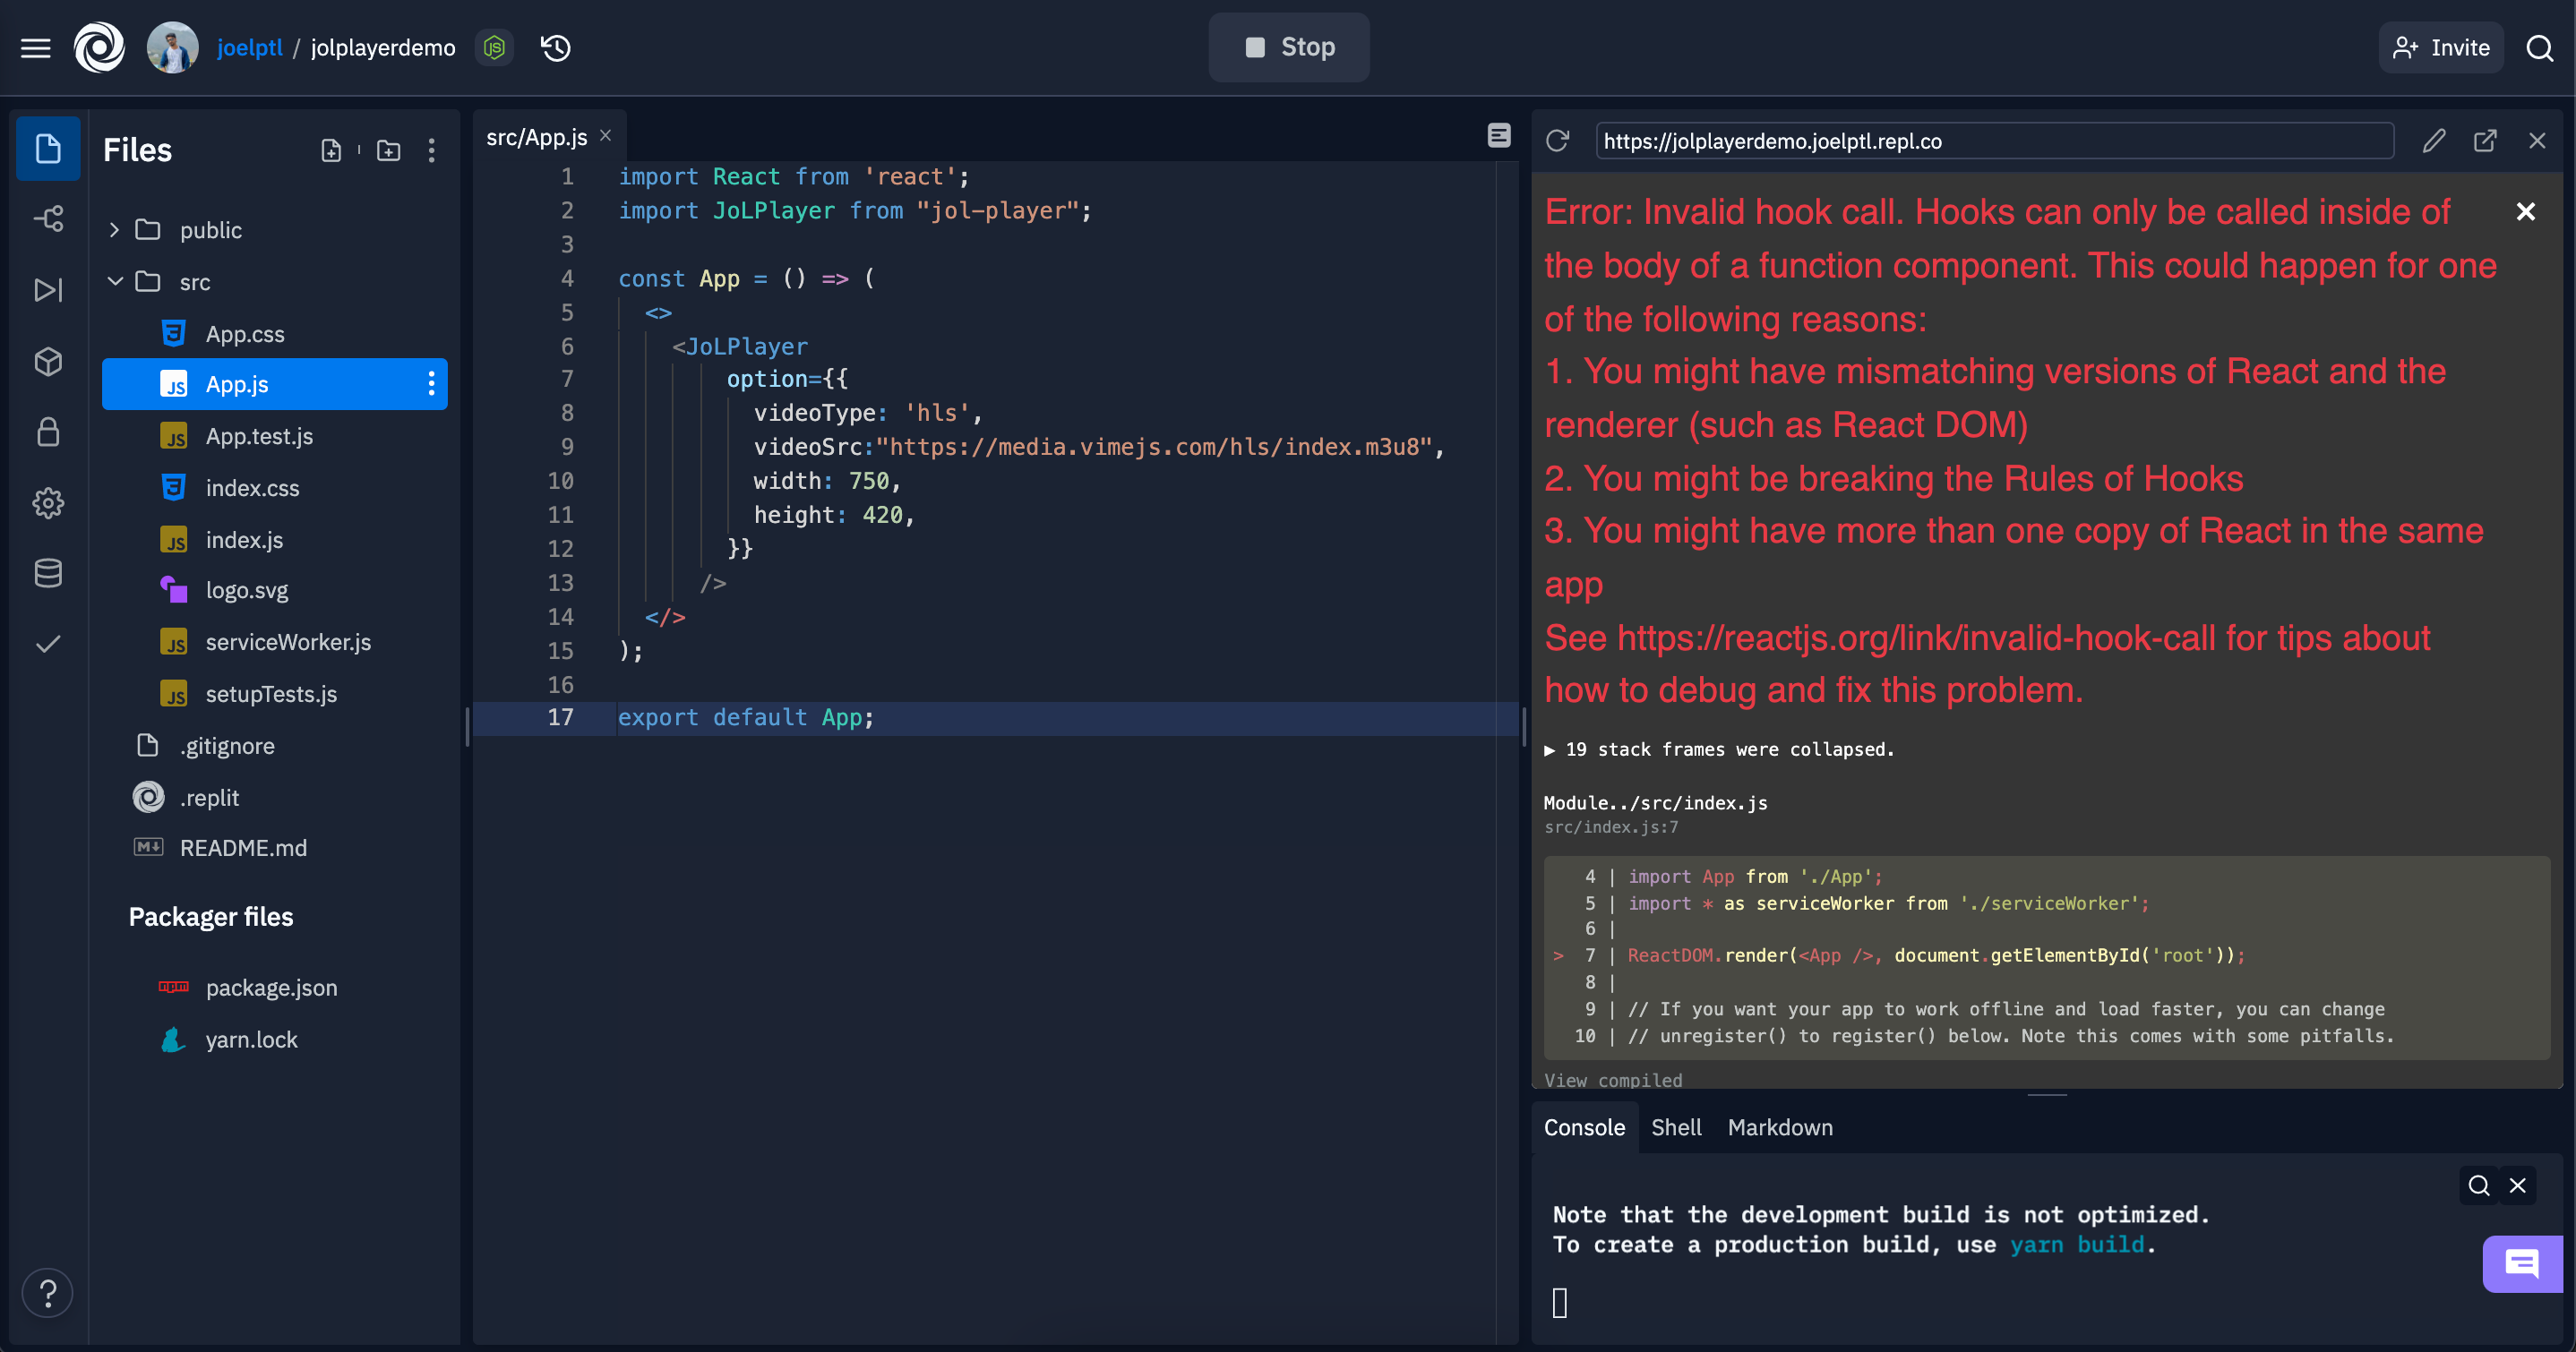The height and width of the screenshot is (1352, 2576).
Task: Open preview in new tab icon
Action: coord(2485,141)
